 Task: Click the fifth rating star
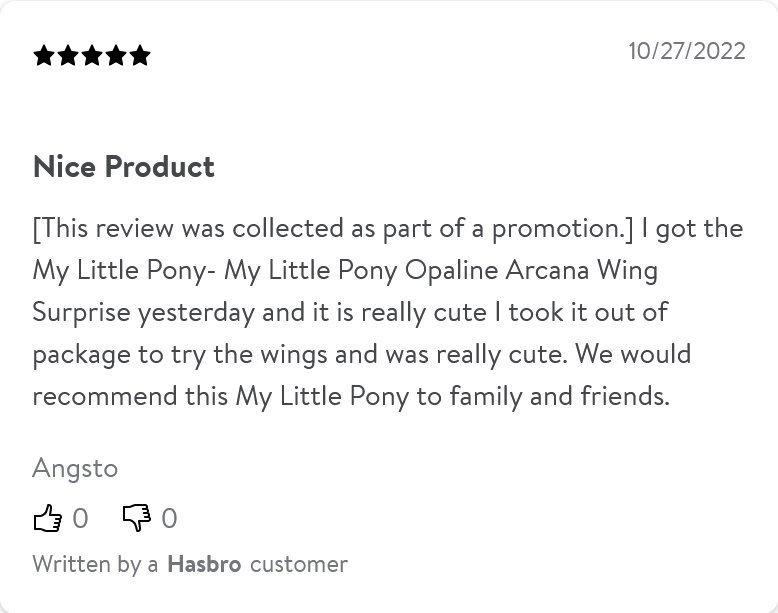[x=139, y=56]
